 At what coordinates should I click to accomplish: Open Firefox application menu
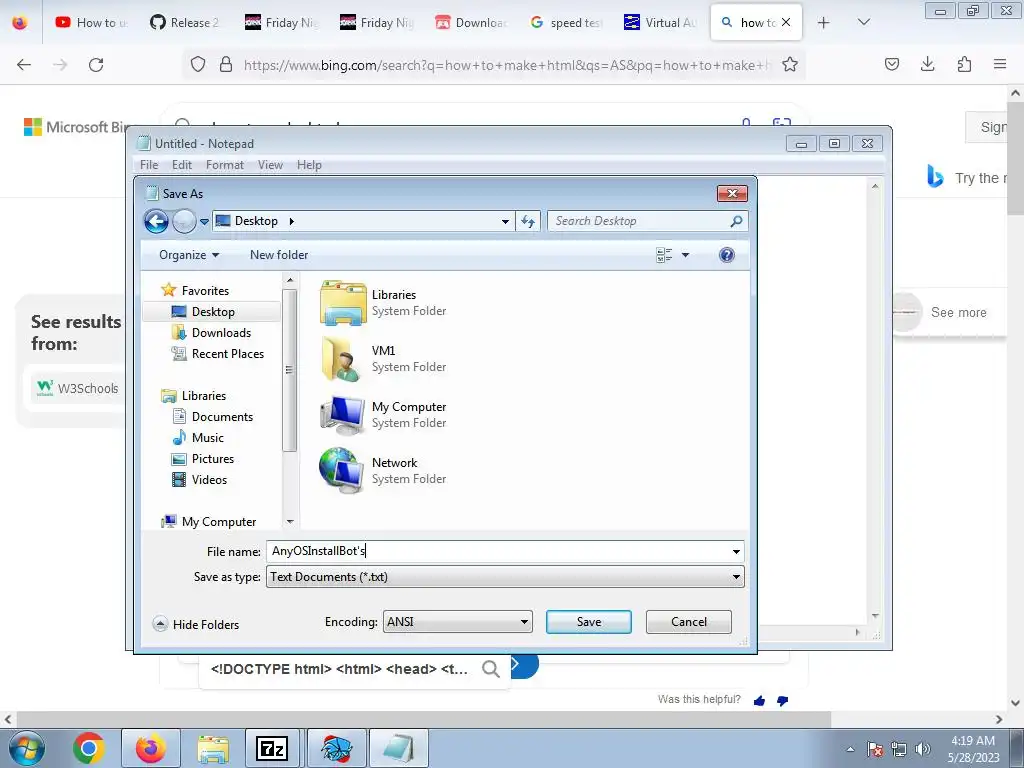pyautogui.click(x=1000, y=64)
